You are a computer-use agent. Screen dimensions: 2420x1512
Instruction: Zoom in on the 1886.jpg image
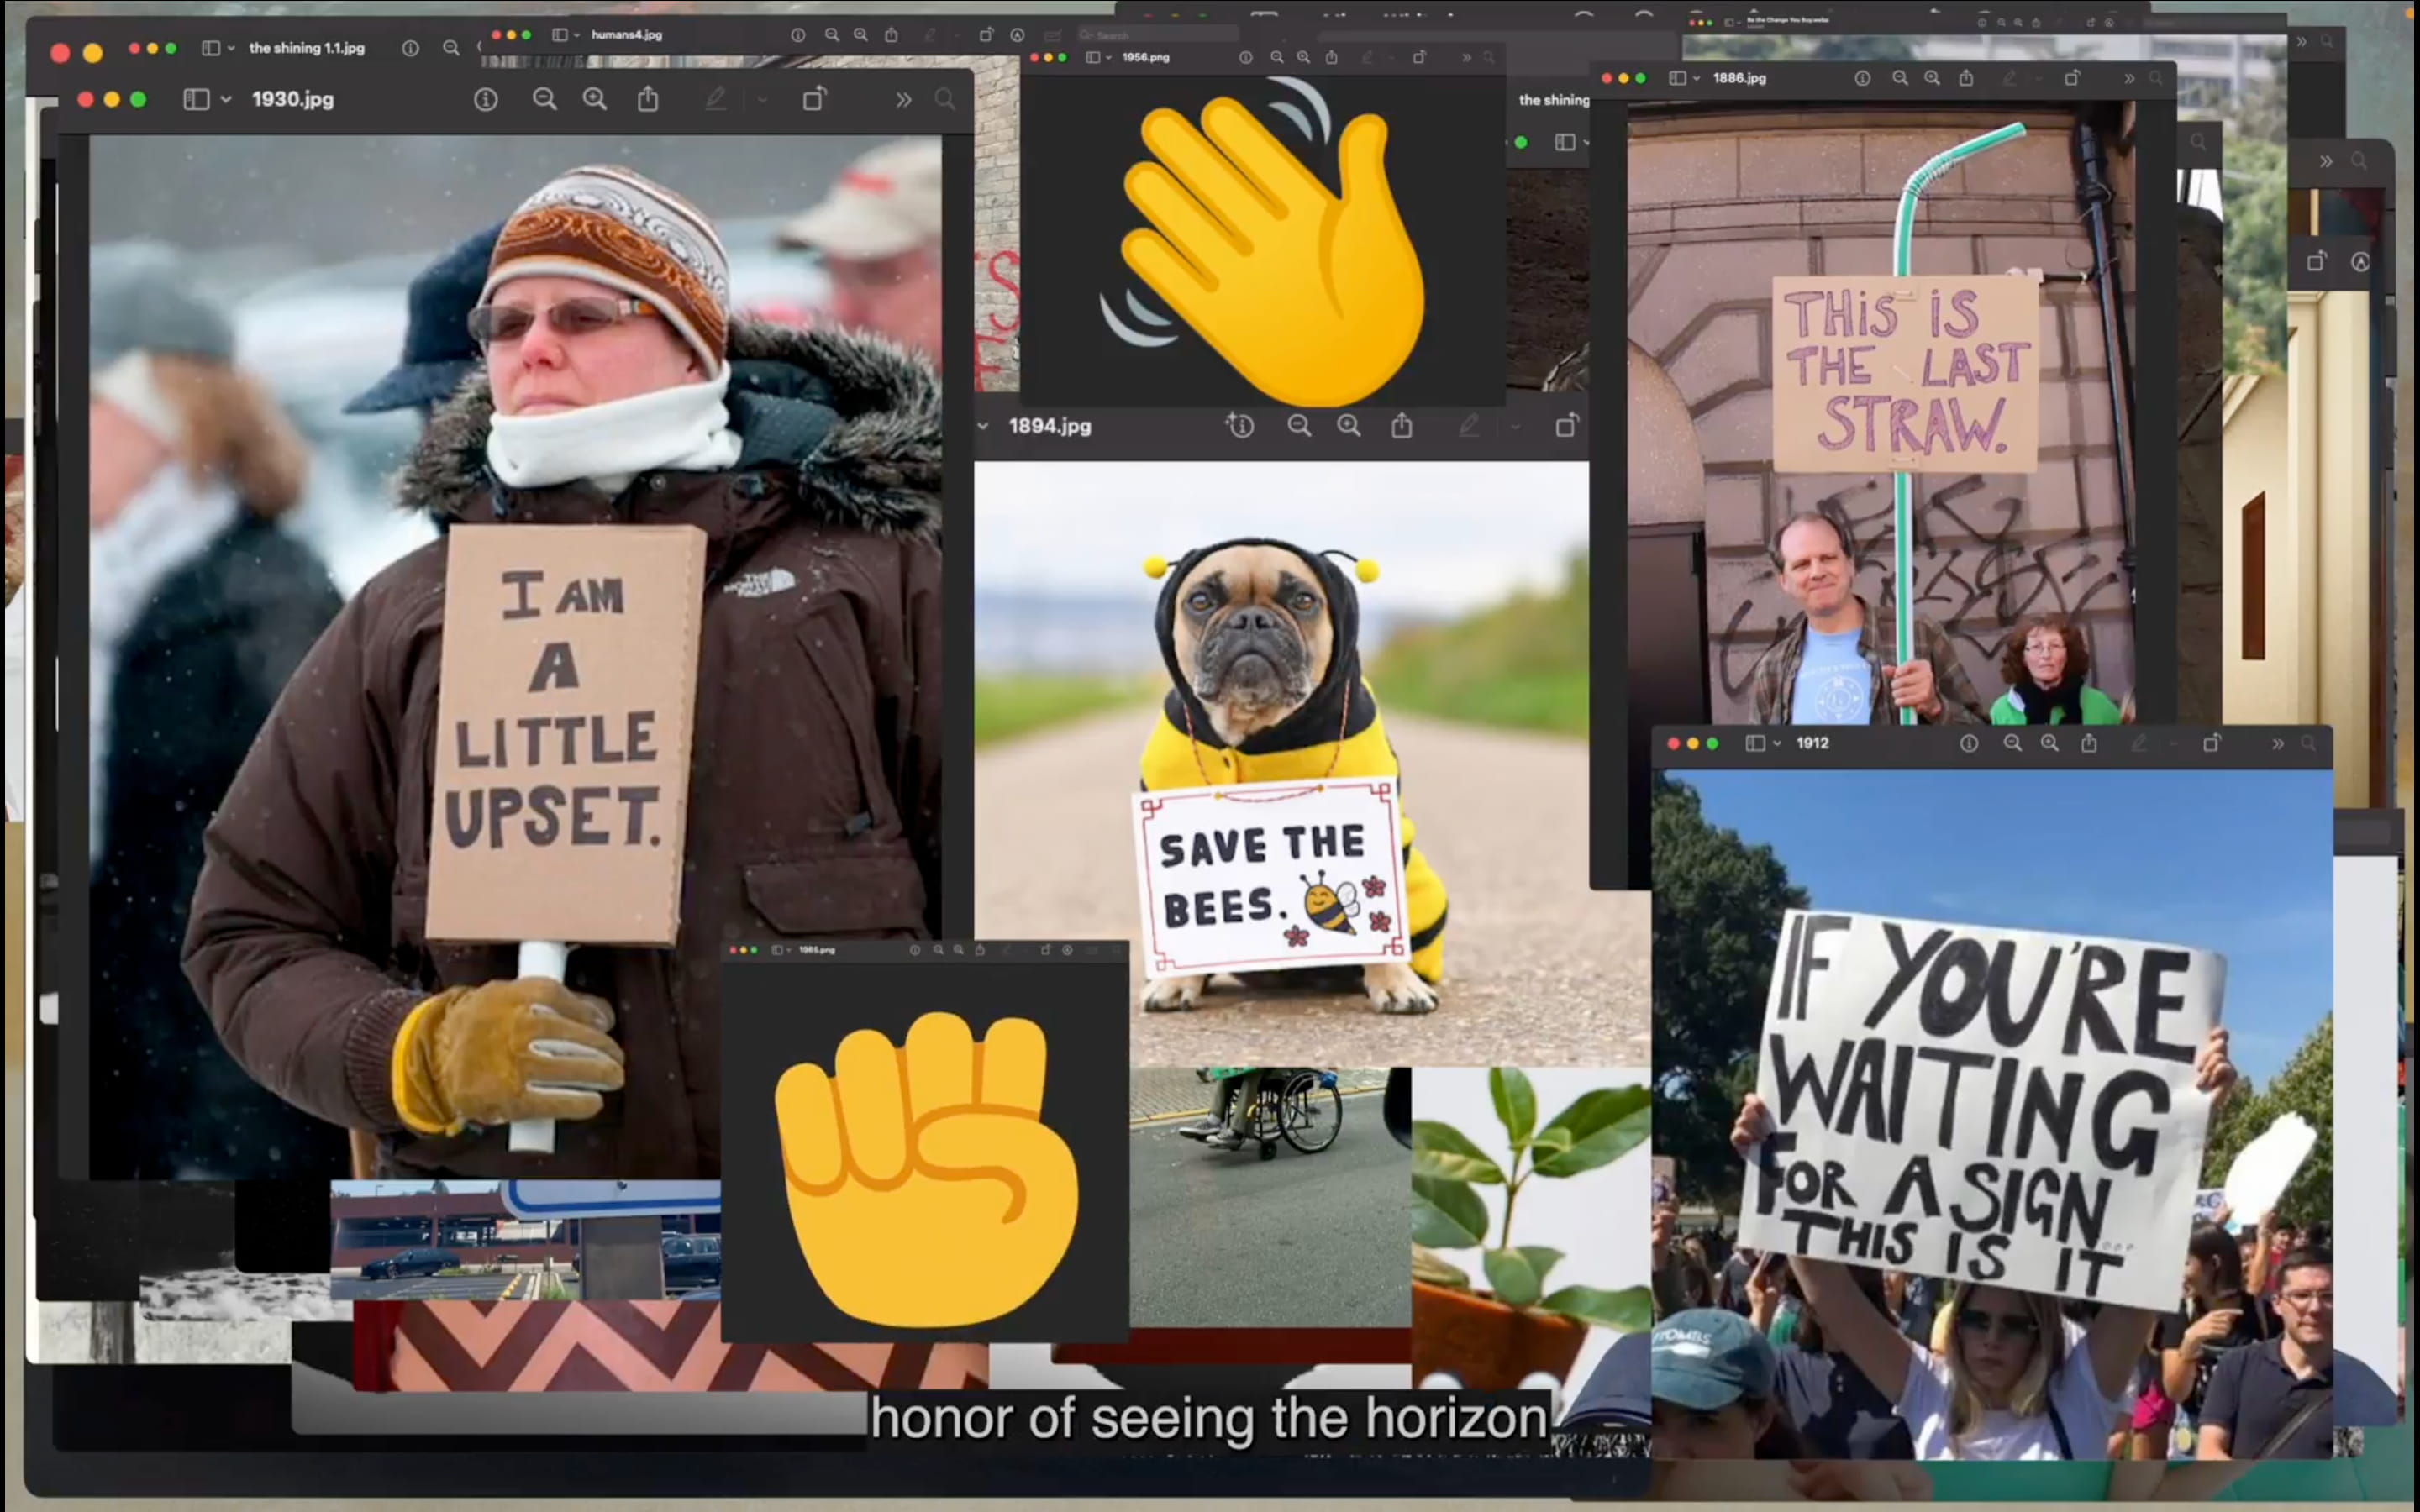1932,78
